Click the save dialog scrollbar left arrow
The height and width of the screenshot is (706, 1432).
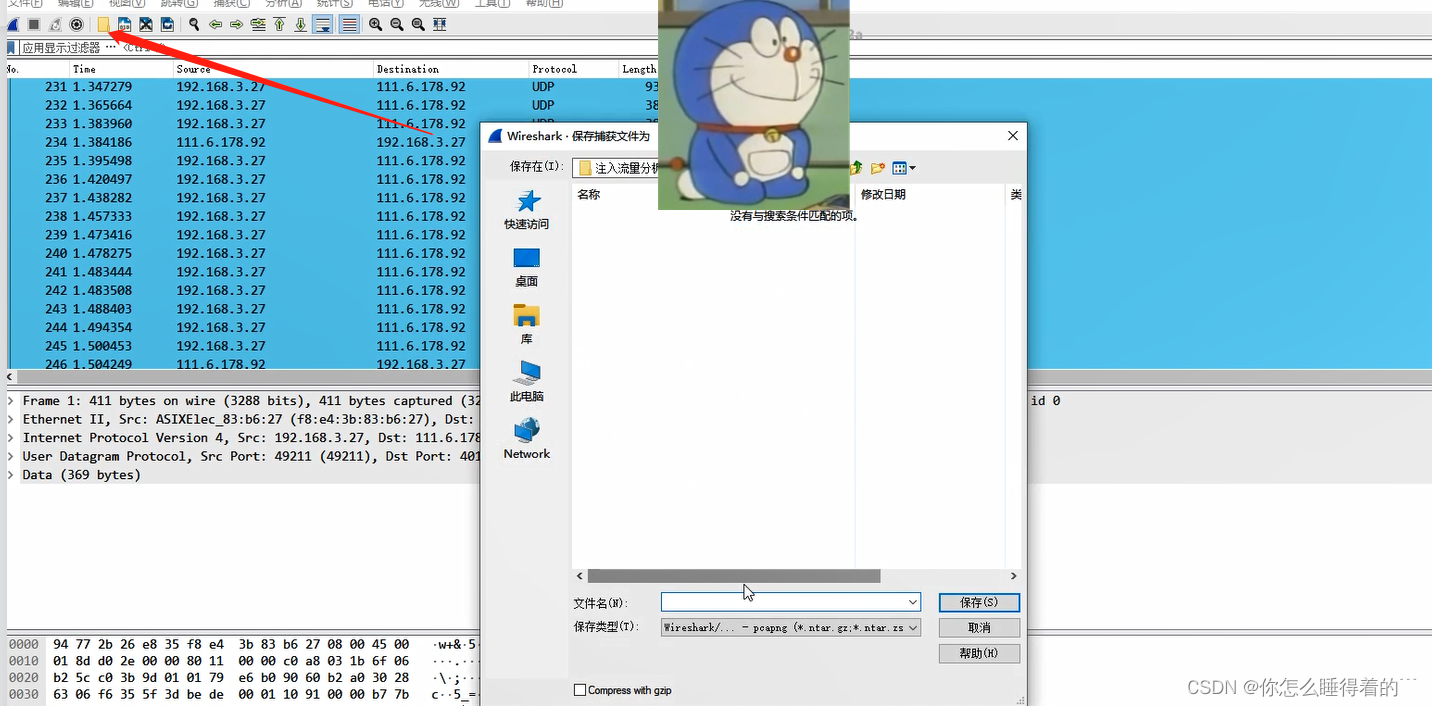[x=580, y=576]
